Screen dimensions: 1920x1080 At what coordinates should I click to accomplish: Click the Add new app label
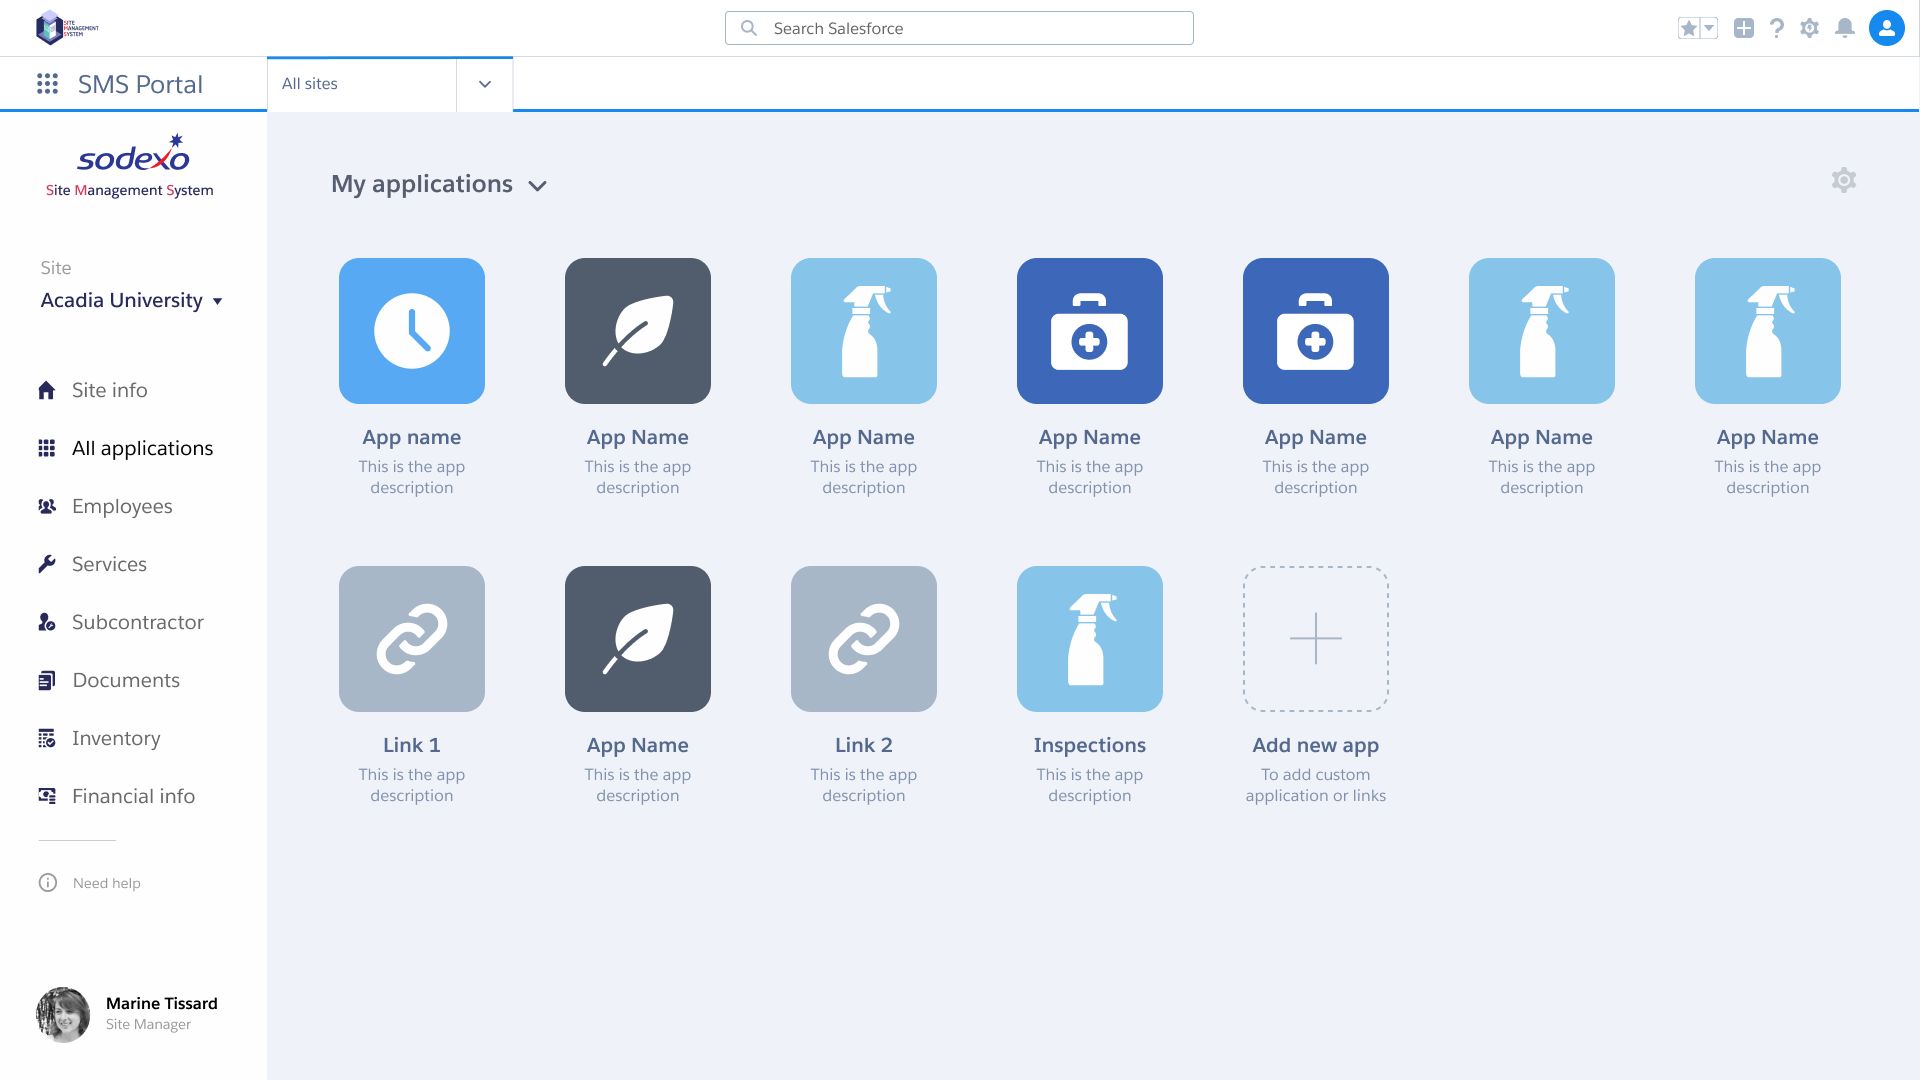pyautogui.click(x=1316, y=745)
